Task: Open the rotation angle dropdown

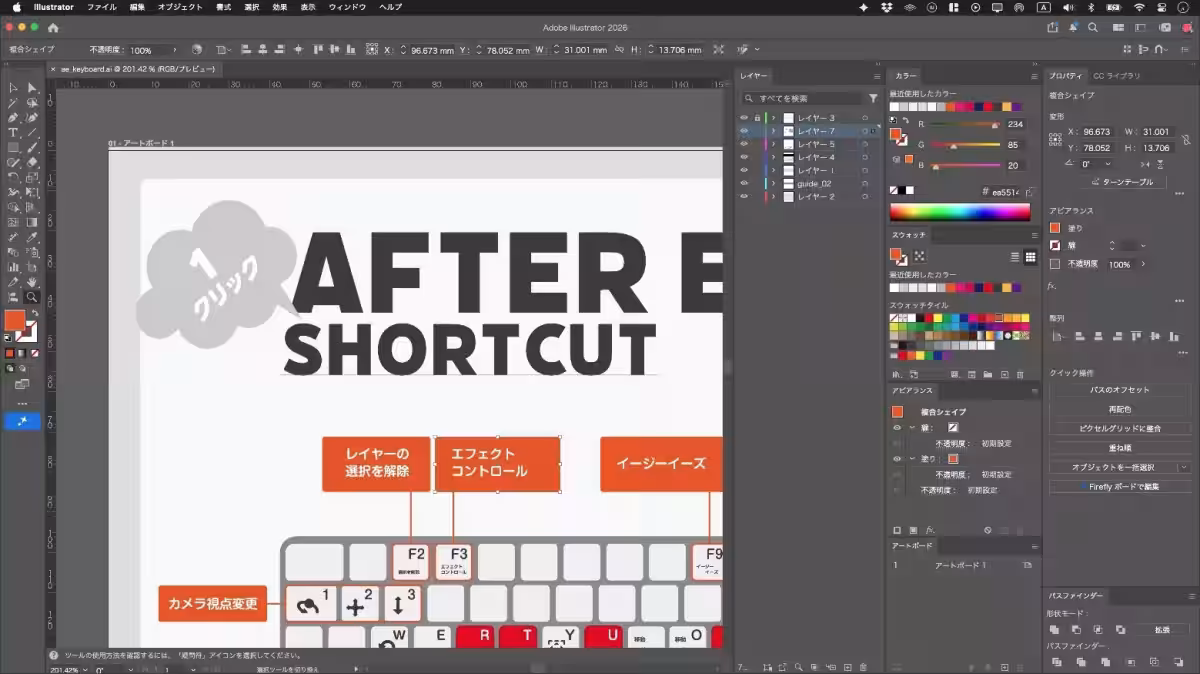Action: [x=1107, y=164]
